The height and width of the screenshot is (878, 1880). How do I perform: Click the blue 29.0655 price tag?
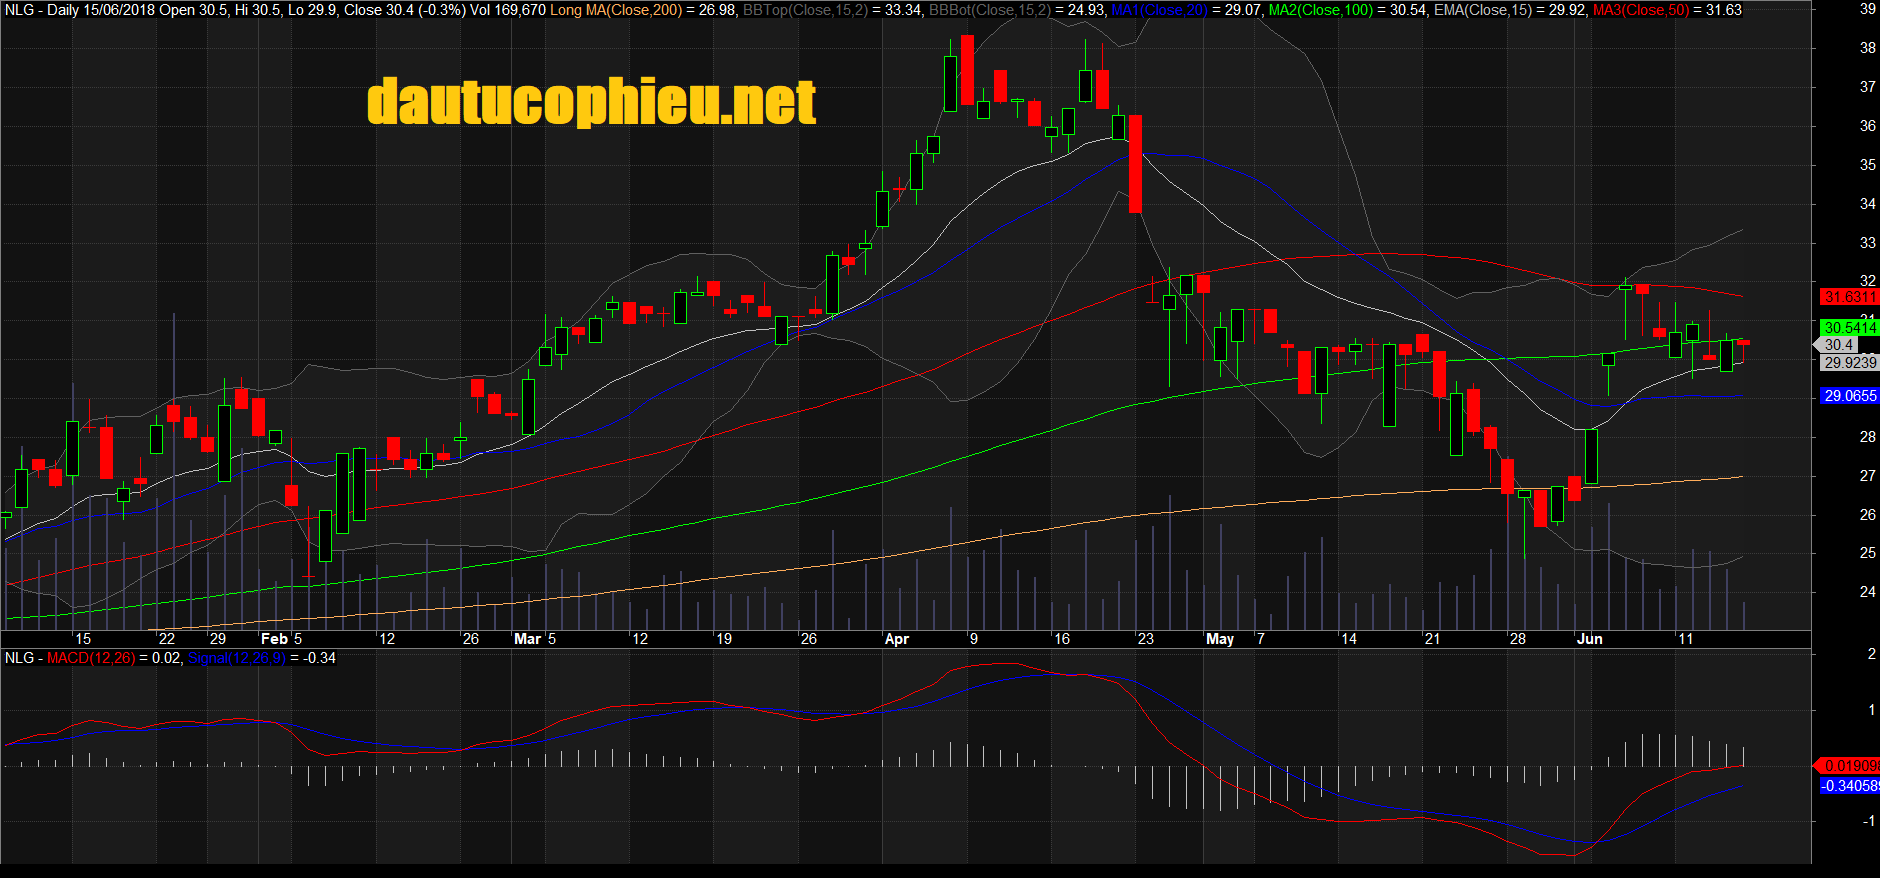[x=1848, y=396]
